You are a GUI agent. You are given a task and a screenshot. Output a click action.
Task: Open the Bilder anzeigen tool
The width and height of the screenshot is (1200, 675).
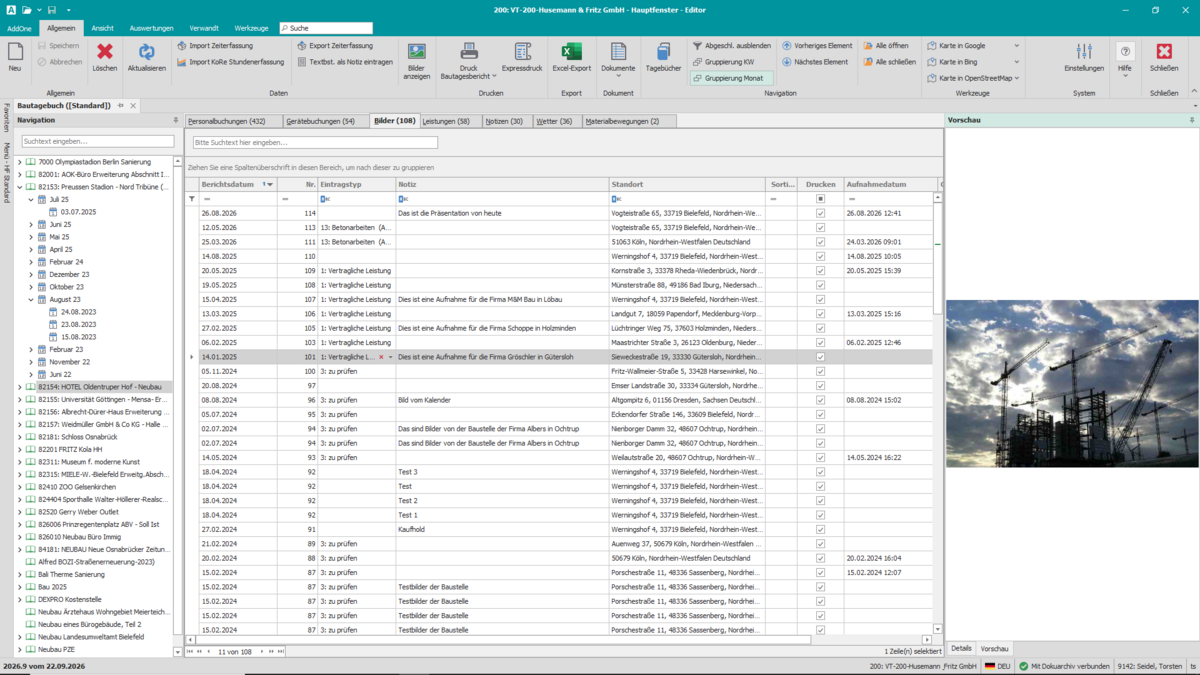417,52
